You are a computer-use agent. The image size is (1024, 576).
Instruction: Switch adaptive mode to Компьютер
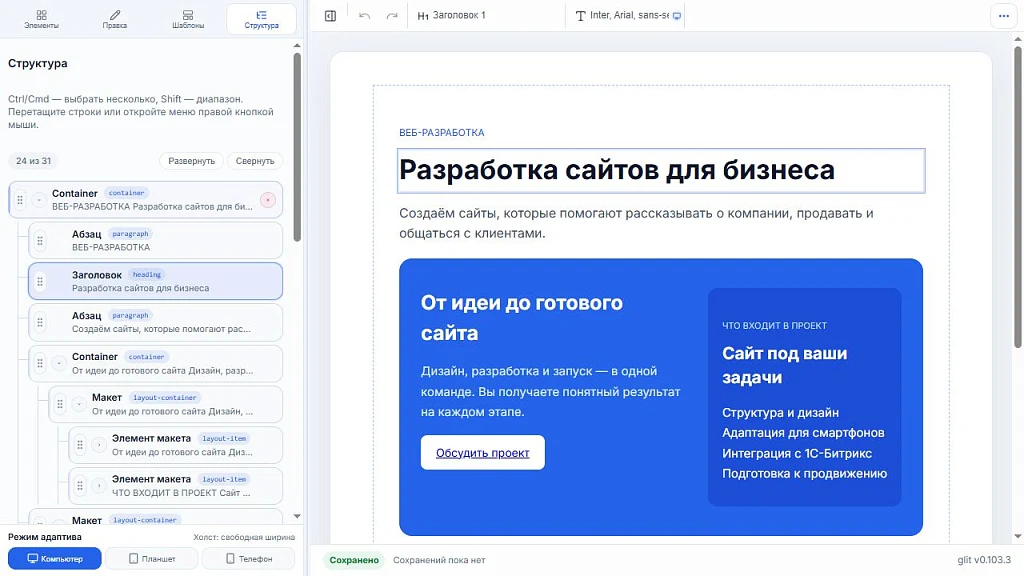click(55, 558)
